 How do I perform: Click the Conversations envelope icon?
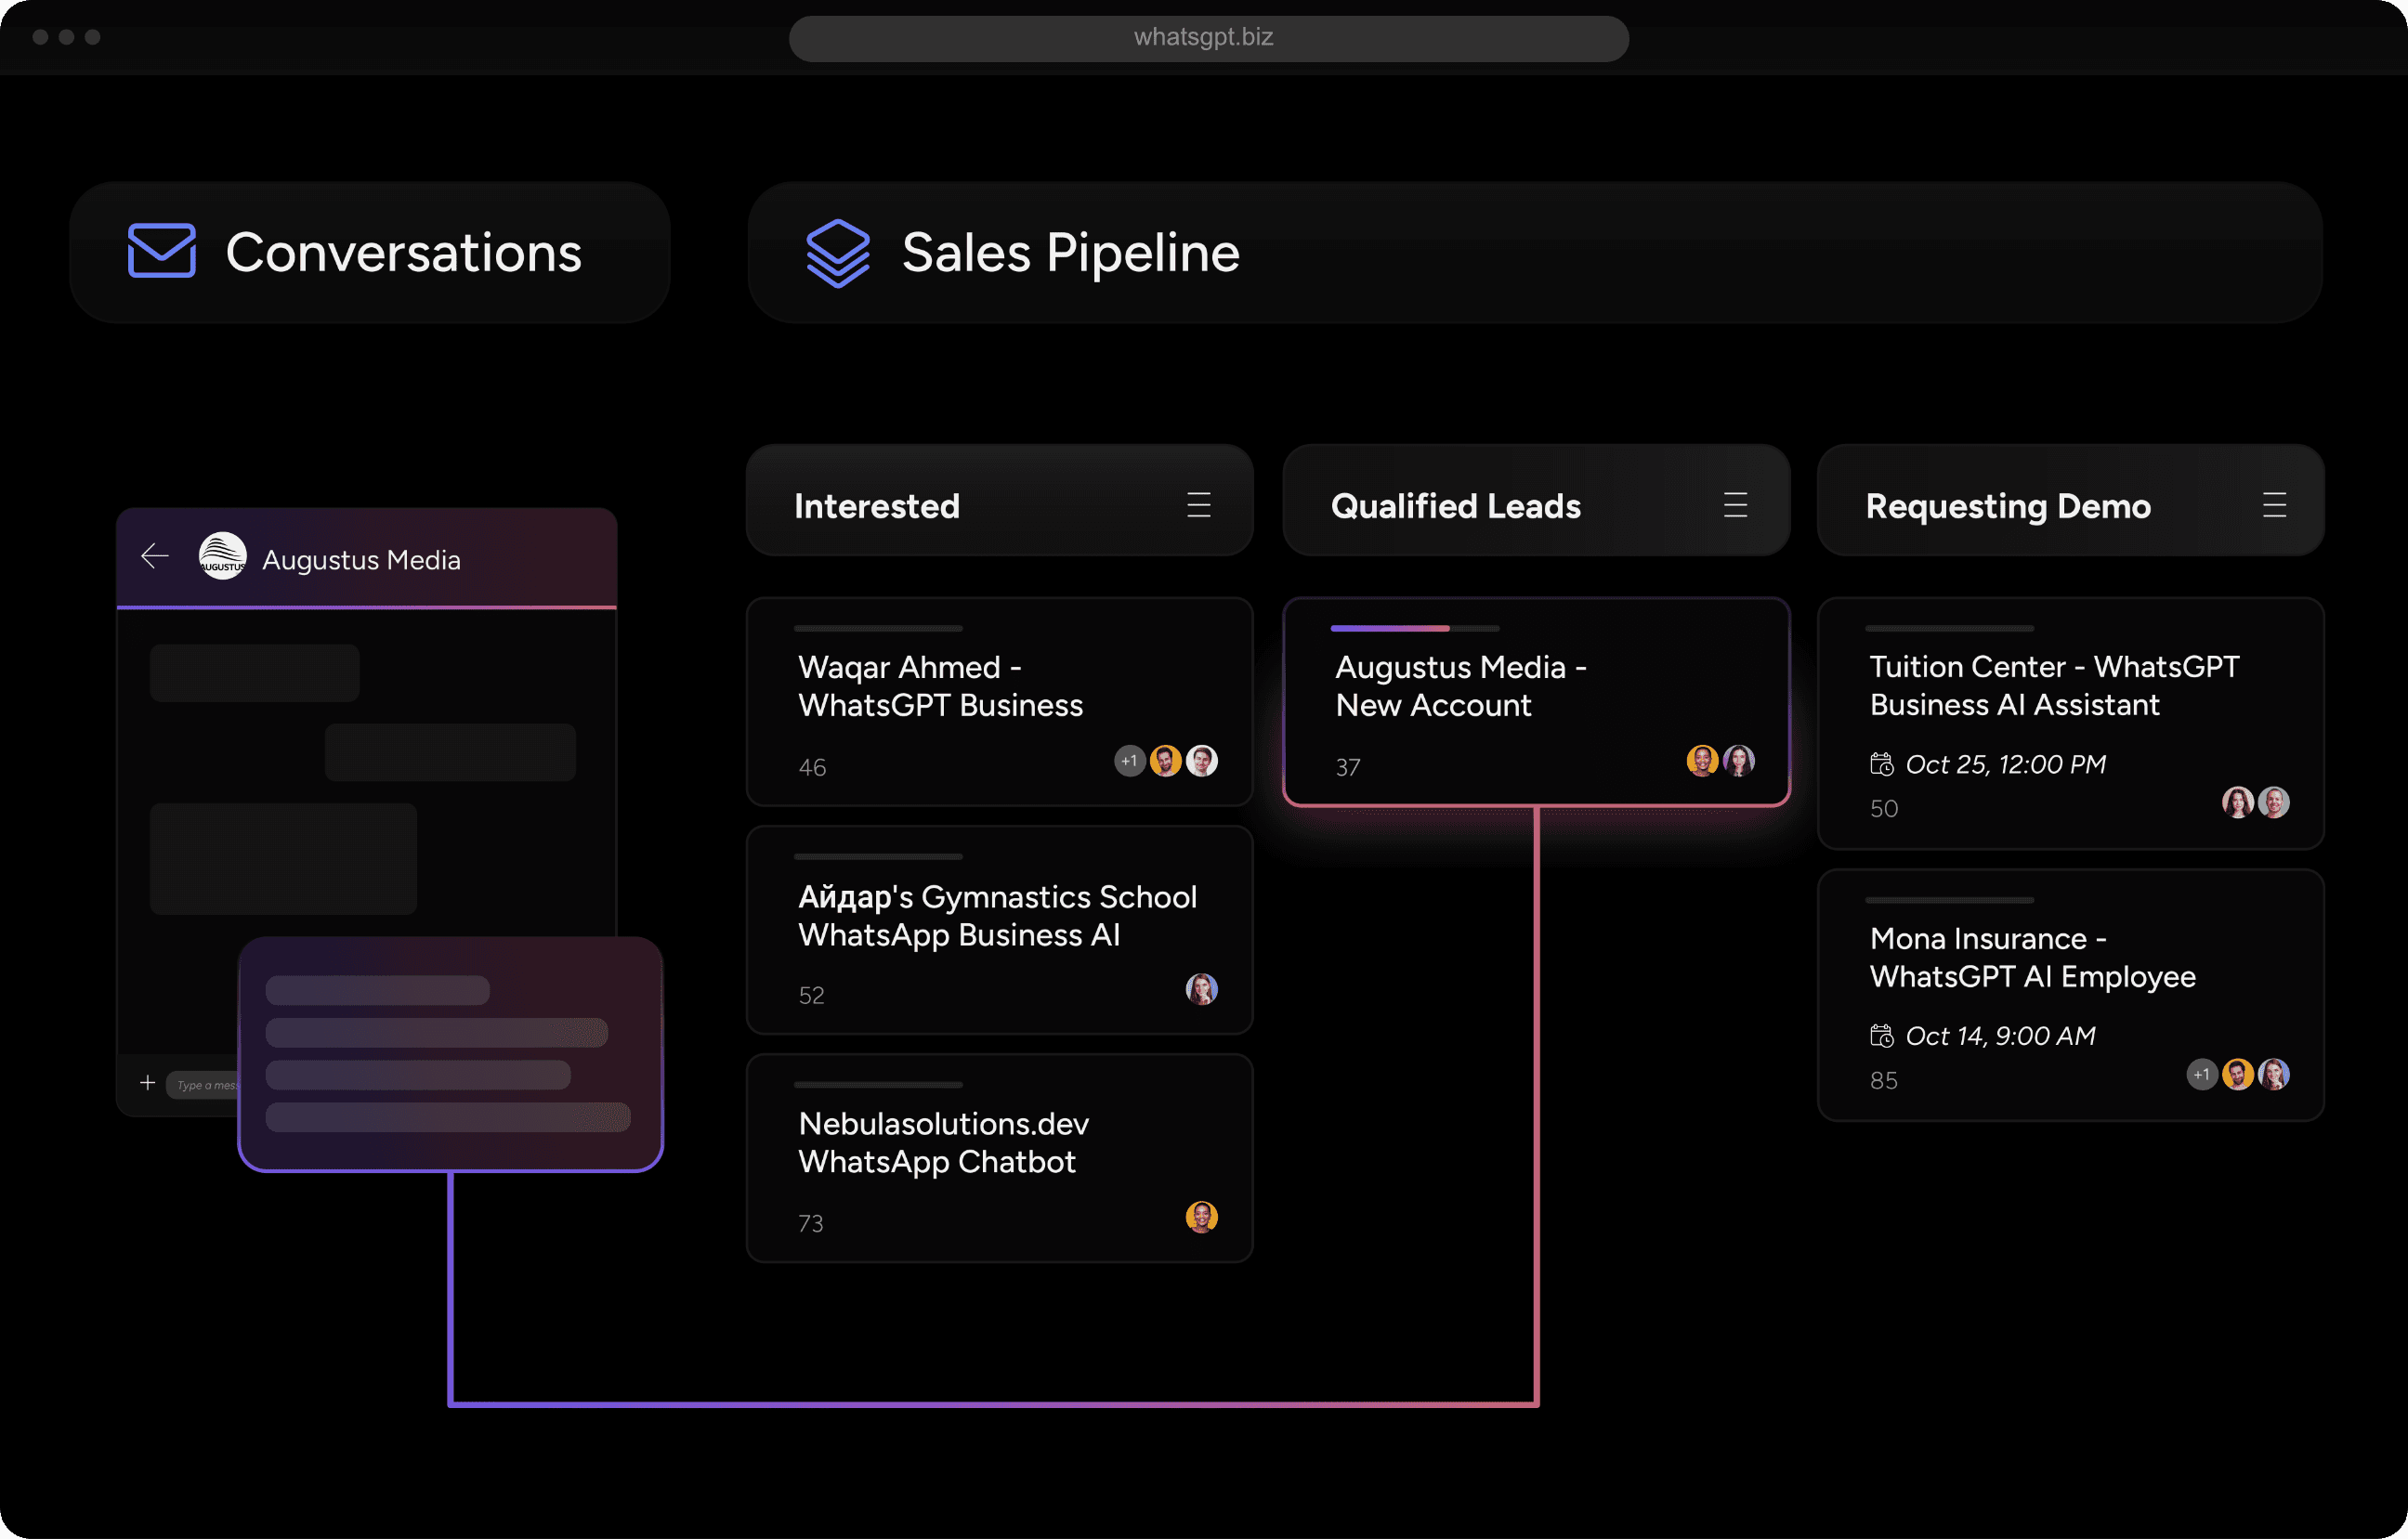pyautogui.click(x=162, y=252)
